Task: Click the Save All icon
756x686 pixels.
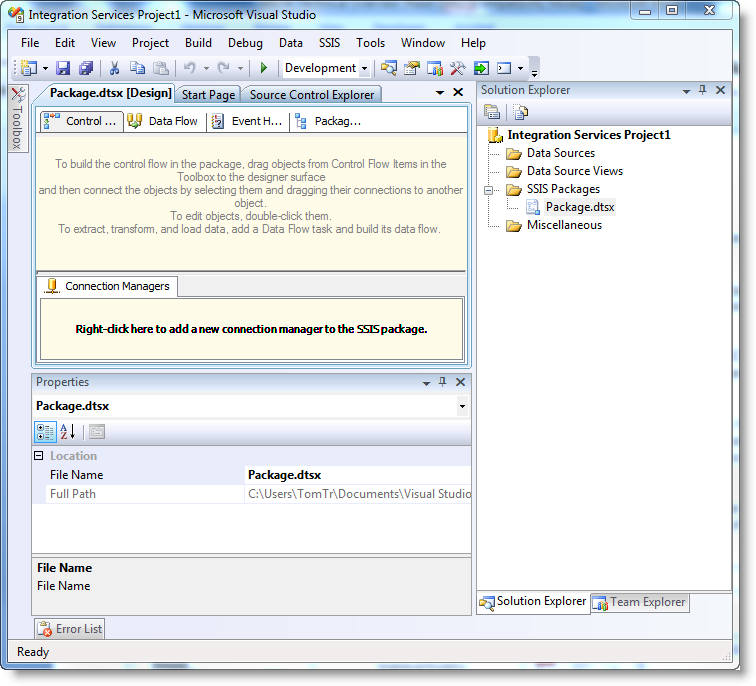Action: coord(86,68)
